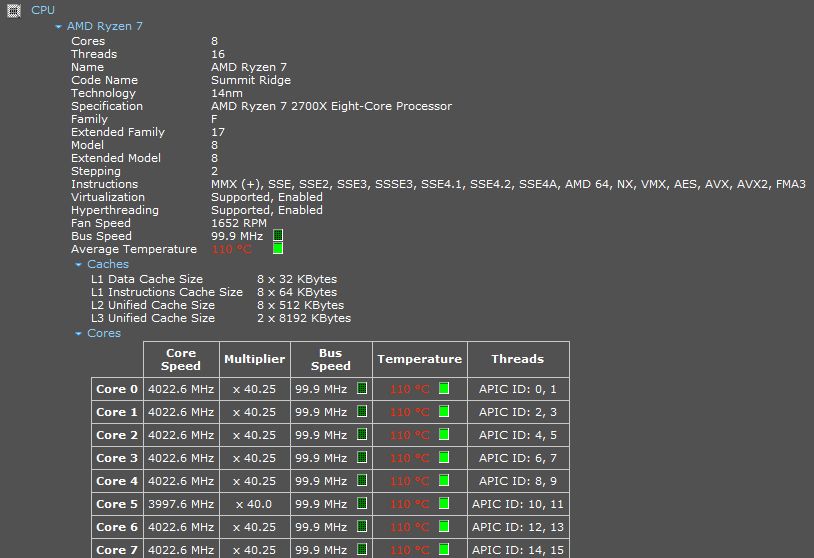Screen dimensions: 814x558
Task: Click Core 2 temperature green indicator
Action: 444,434
